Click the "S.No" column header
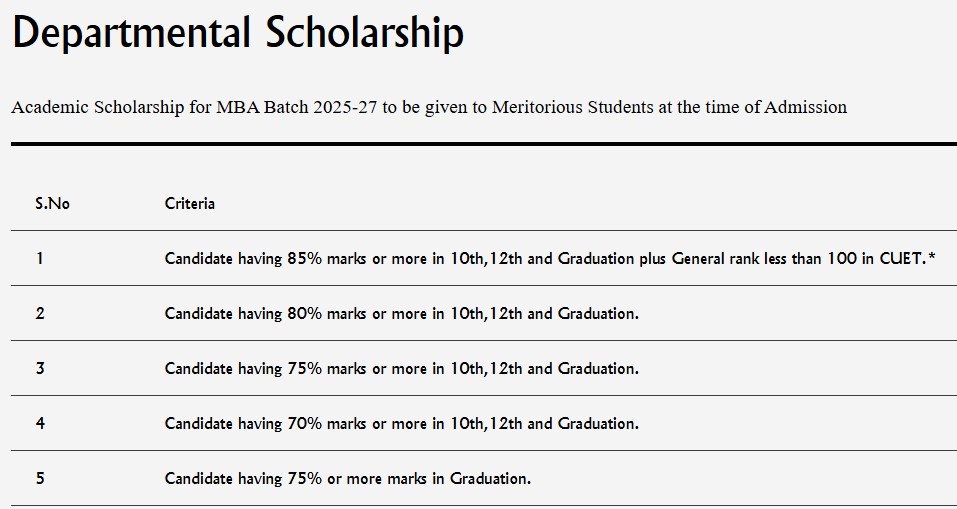957x509 pixels. (52, 203)
